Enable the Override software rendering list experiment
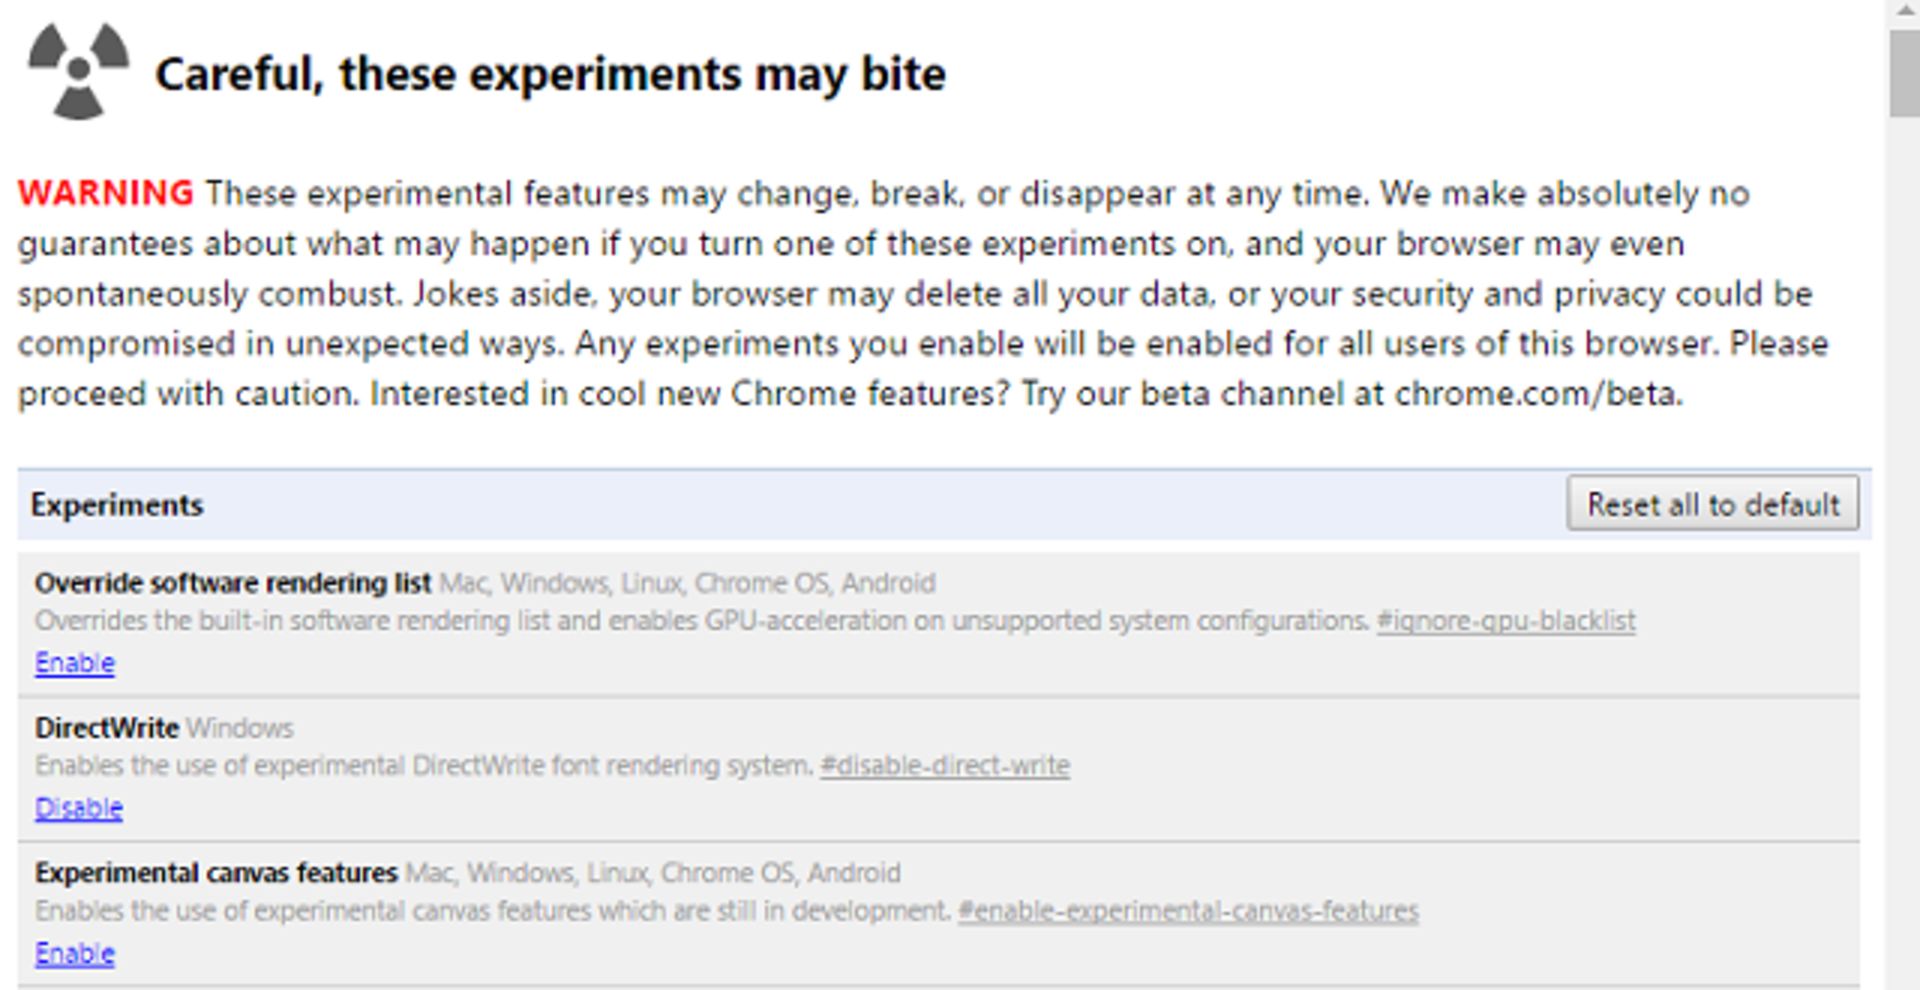The height and width of the screenshot is (990, 1920). (75, 663)
